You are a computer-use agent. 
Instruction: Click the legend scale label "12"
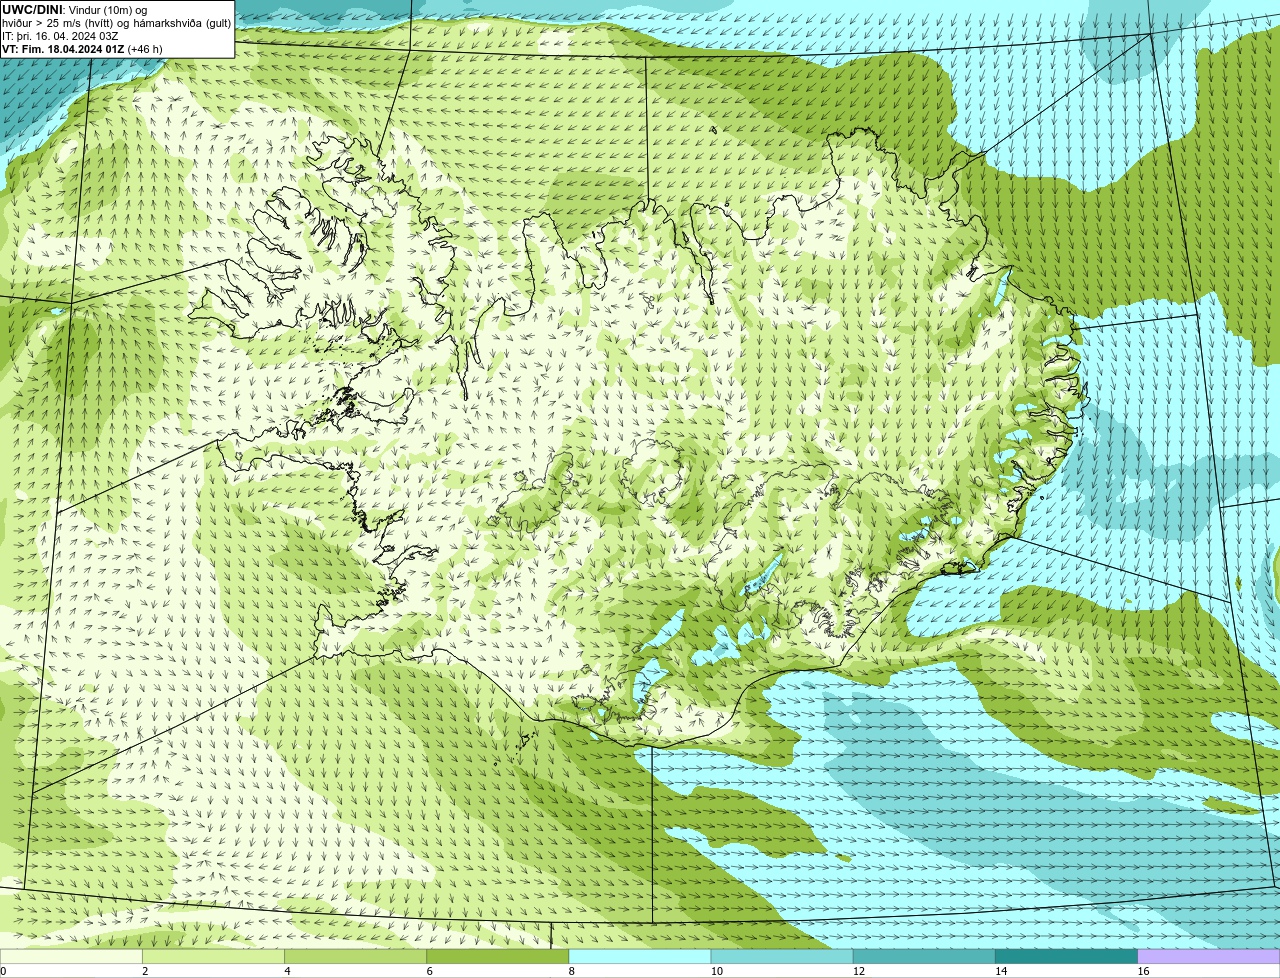(x=859, y=971)
